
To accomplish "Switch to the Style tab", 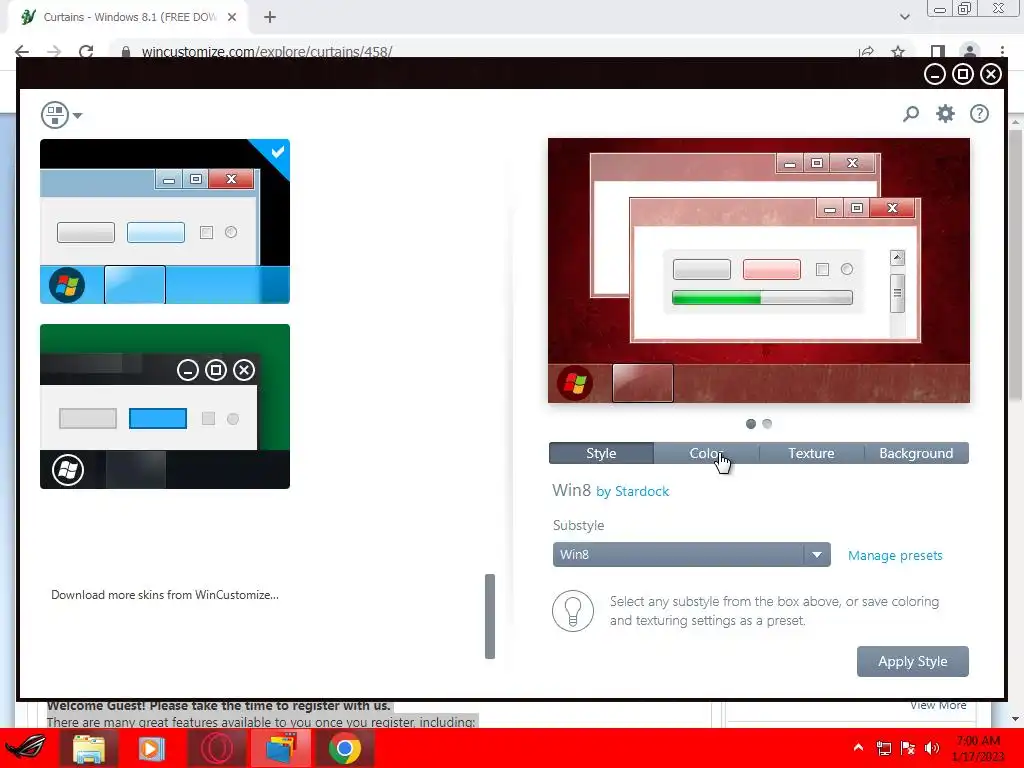I will pos(601,453).
